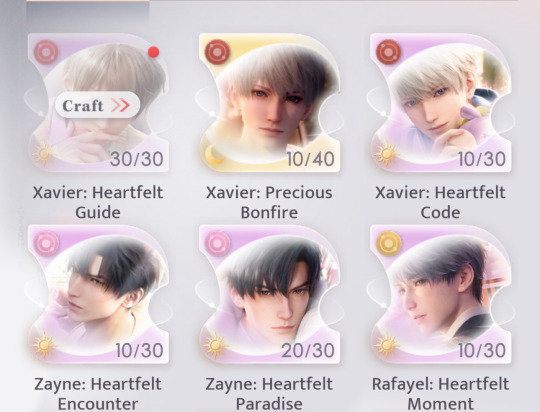Click the pink stellactrum icon on Heartfelt Paradise
Image resolution: width=540 pixels, height=412 pixels.
point(217,244)
